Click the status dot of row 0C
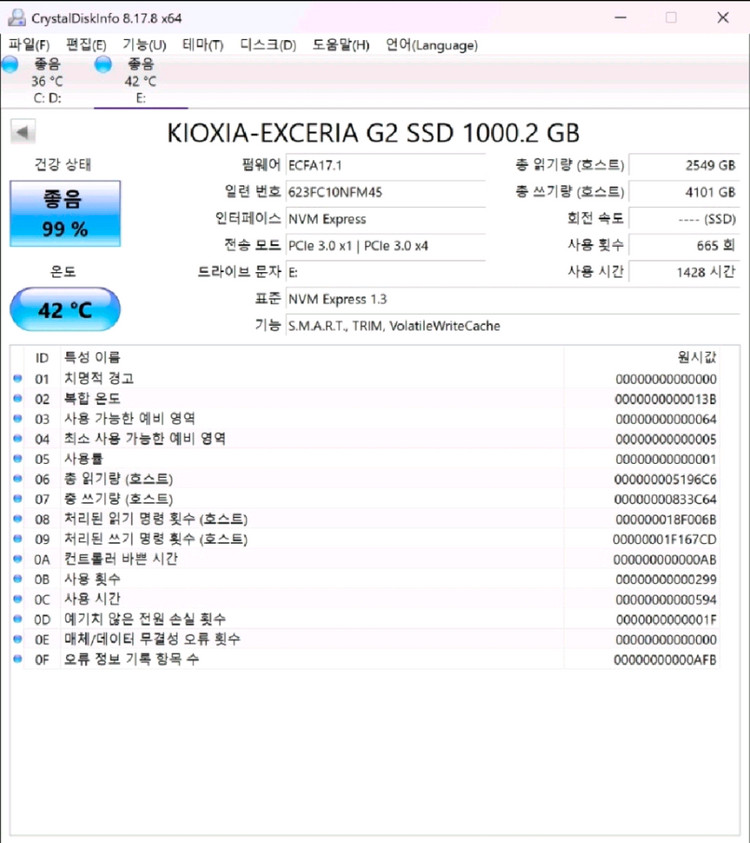Screen dimensions: 750x843 pos(18,599)
